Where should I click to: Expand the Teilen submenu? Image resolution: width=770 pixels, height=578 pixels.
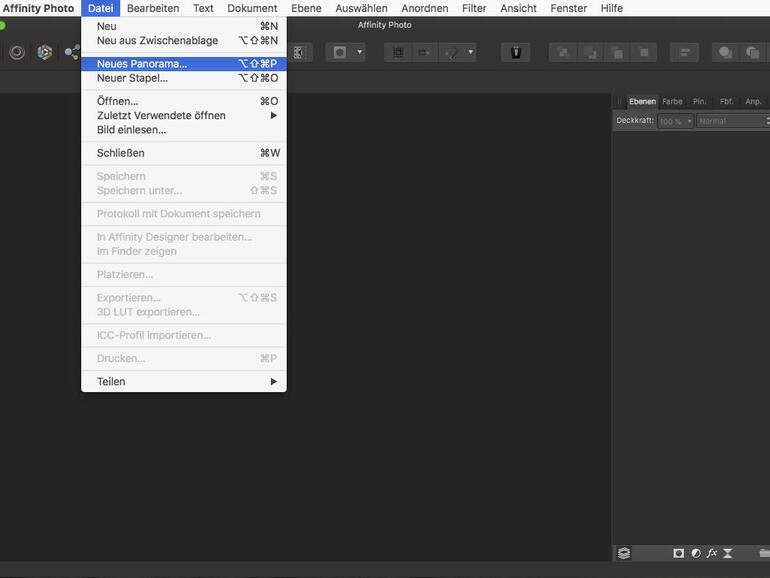tap(184, 382)
